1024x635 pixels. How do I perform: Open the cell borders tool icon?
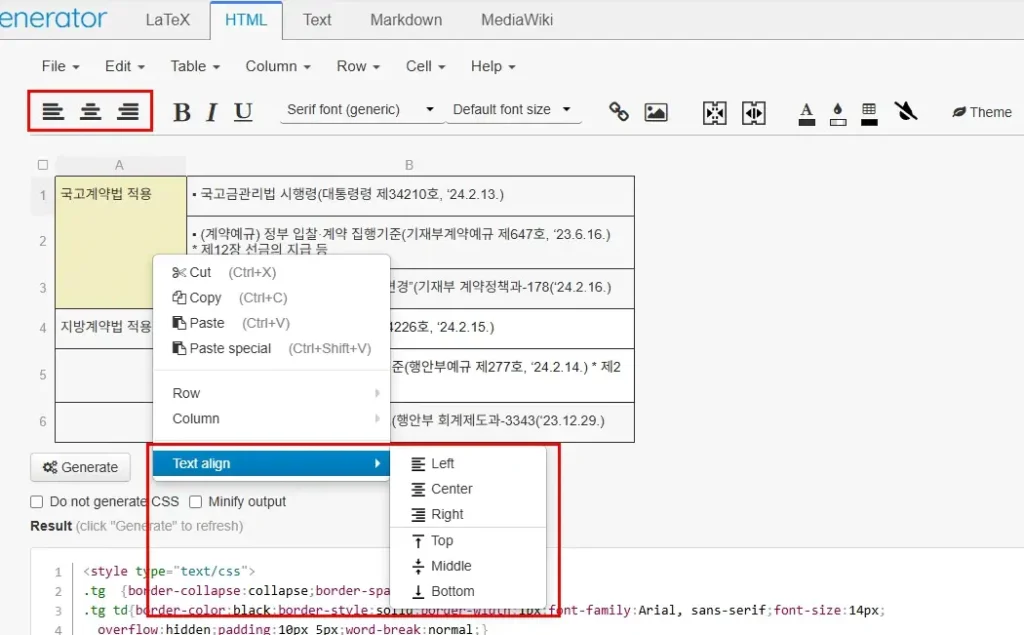pos(869,112)
